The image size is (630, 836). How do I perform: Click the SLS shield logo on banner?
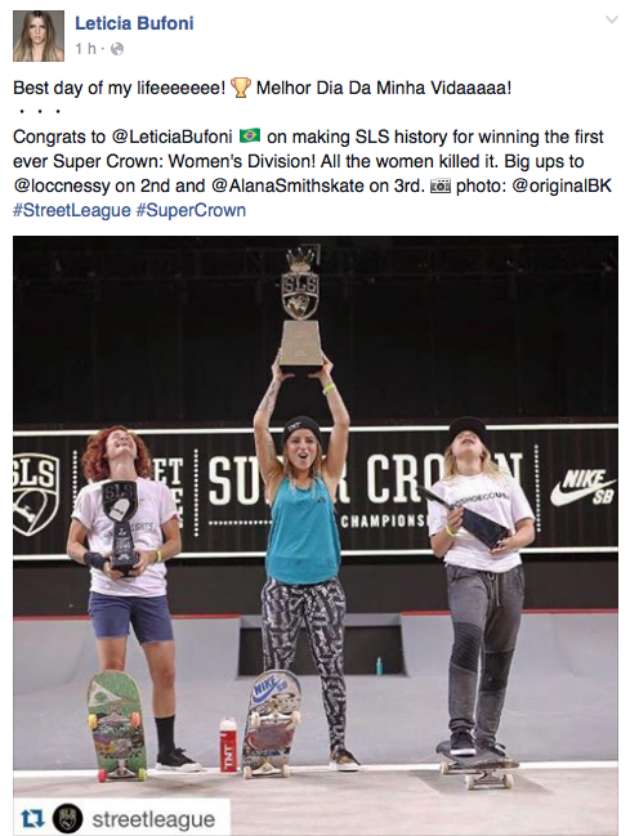pyautogui.click(x=35, y=495)
